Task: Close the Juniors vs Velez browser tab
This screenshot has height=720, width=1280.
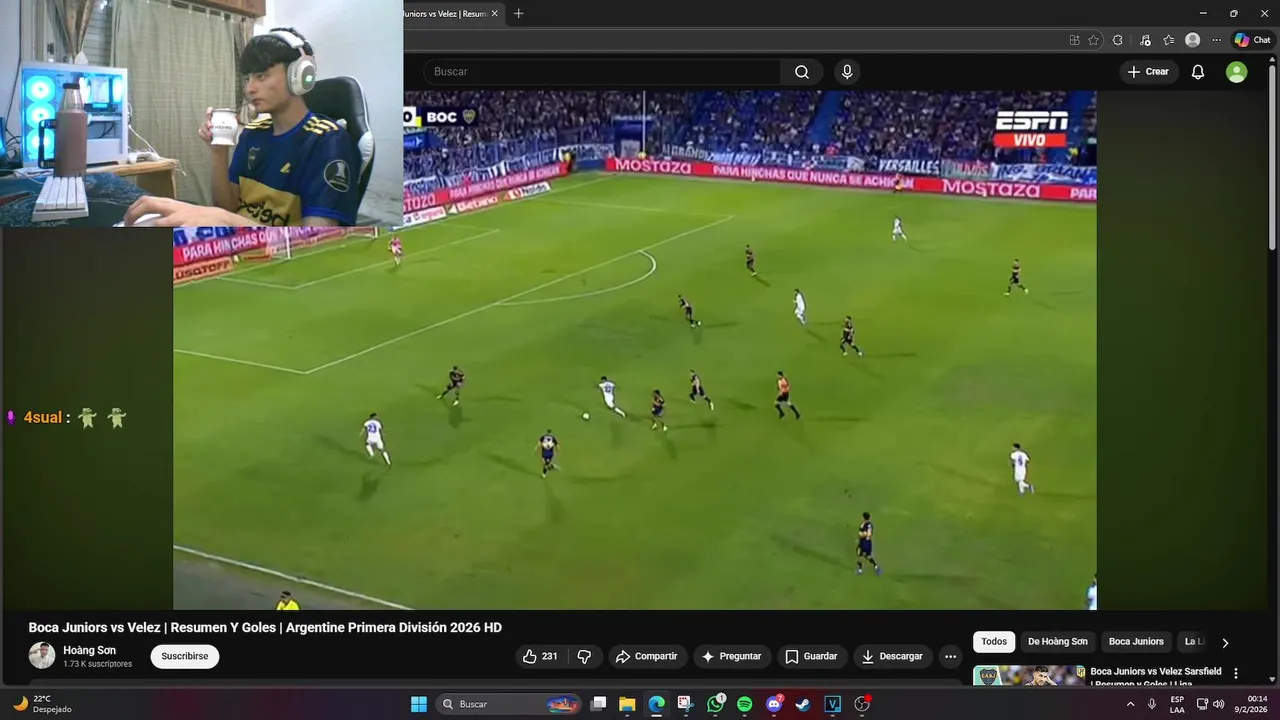Action: (x=494, y=14)
